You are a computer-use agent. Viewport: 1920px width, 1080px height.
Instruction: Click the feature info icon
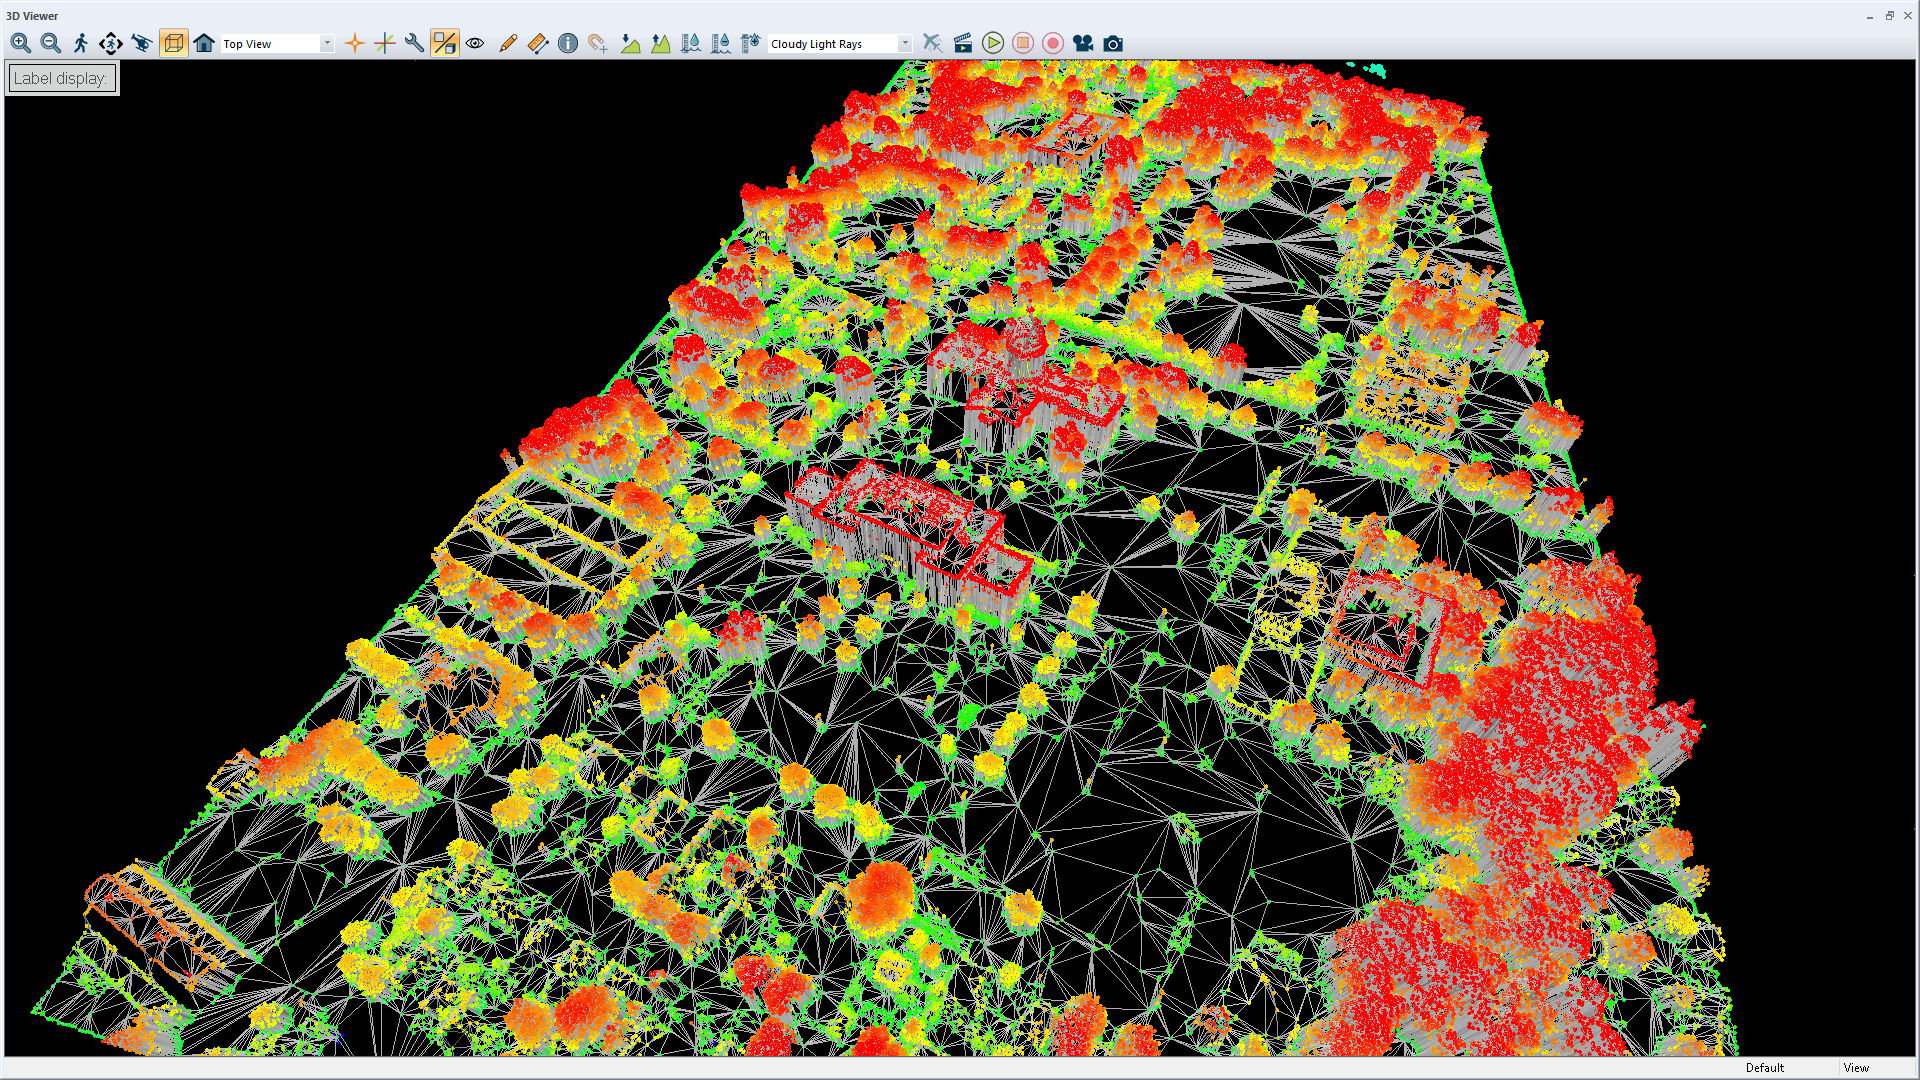568,43
